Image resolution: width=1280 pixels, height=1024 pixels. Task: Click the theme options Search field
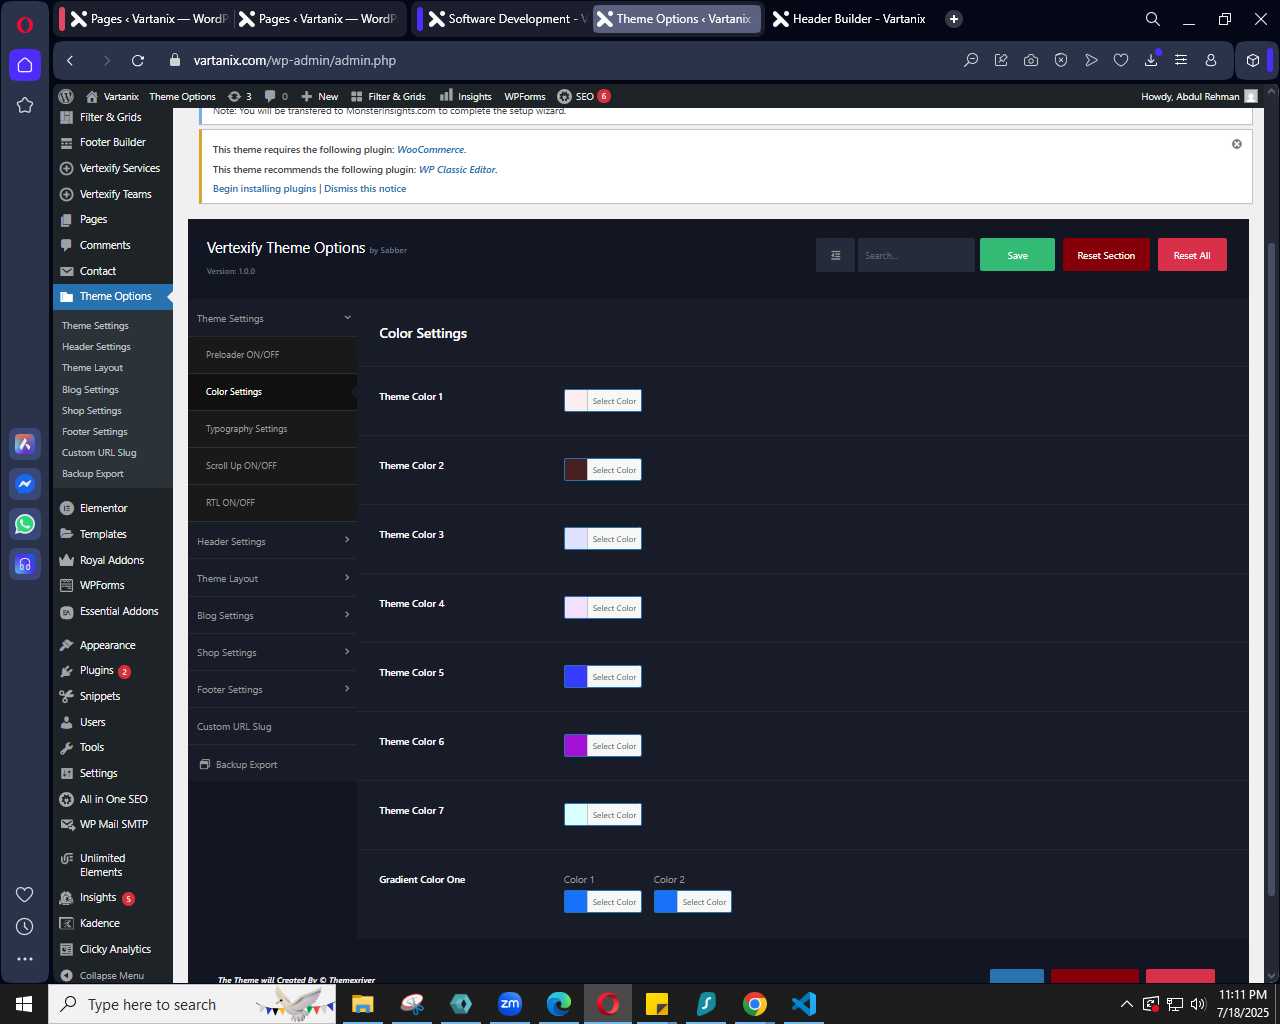(916, 255)
